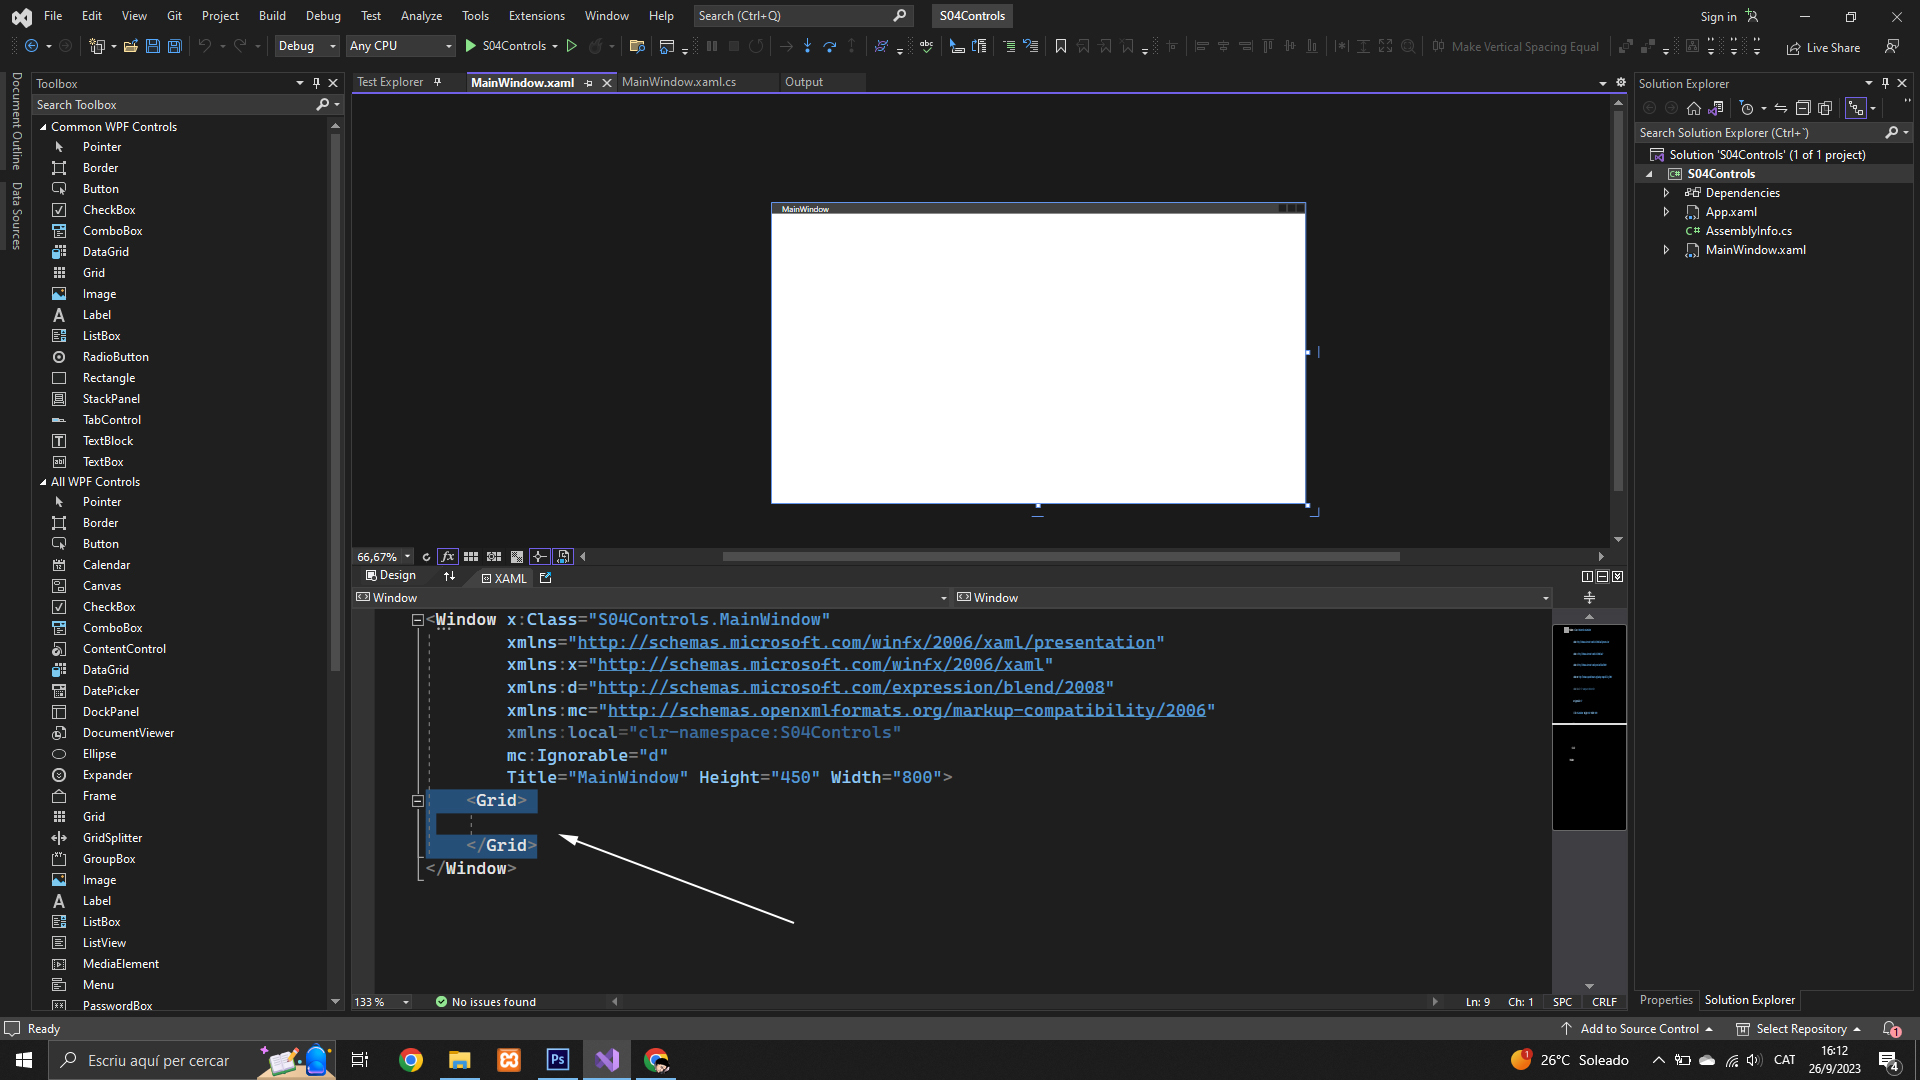This screenshot has height=1080, width=1920.
Task: Click the designer refresh icon
Action: [x=426, y=557]
